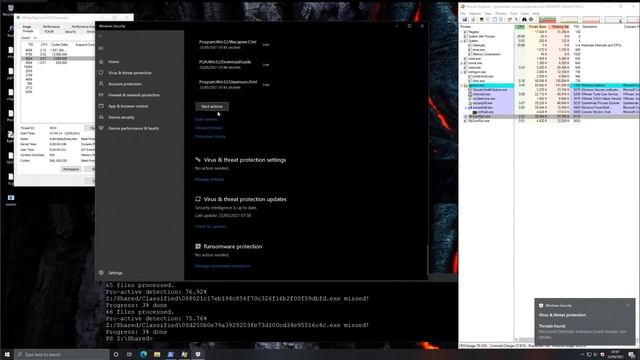Open Process Explorer Help menu
The image size is (640, 360).
point(536,13)
